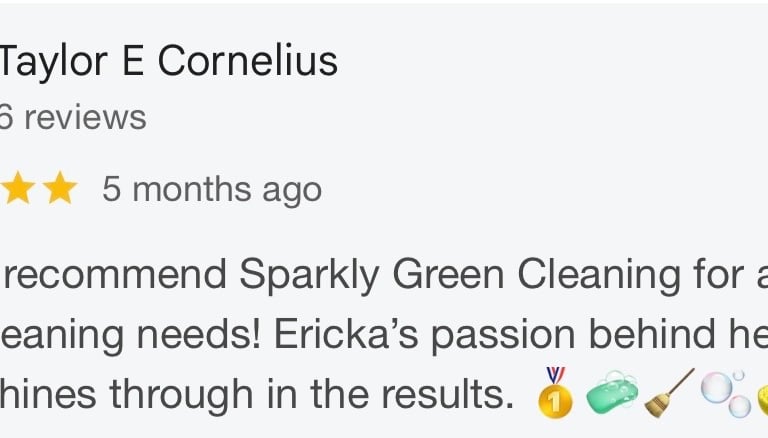Click the first visible gold star
Viewport: 768px width, 438px height.
(17, 187)
